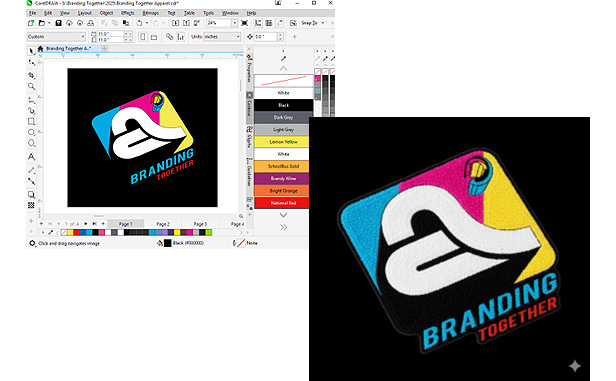The height and width of the screenshot is (381, 616).
Task: Toggle landscape page orientation
Action: 154,37
